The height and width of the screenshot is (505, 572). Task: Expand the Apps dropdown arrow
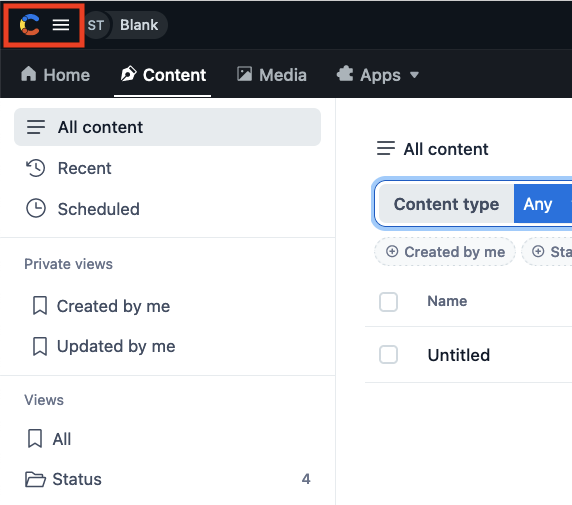coord(414,75)
